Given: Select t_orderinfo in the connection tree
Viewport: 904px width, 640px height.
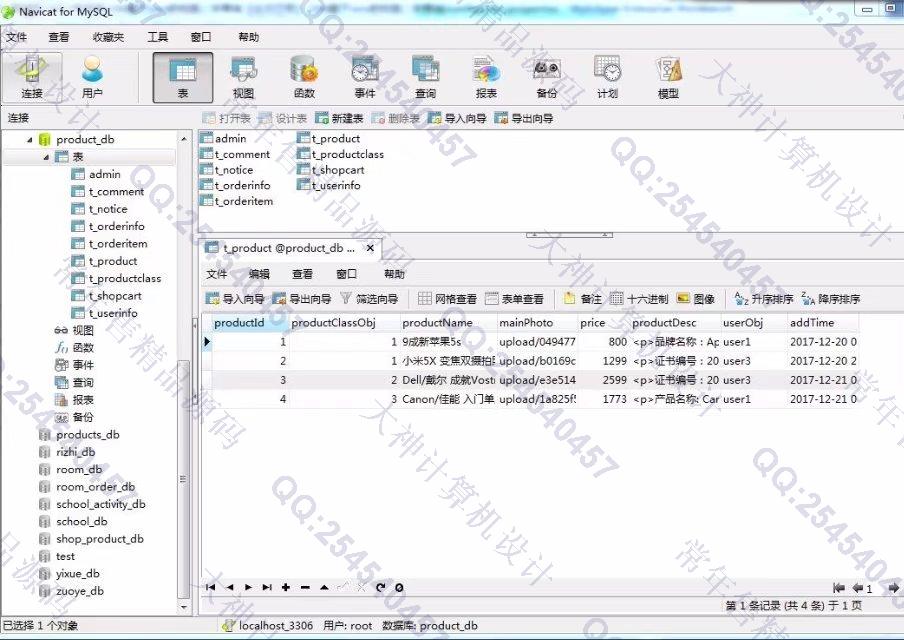Looking at the screenshot, I should click(x=116, y=226).
